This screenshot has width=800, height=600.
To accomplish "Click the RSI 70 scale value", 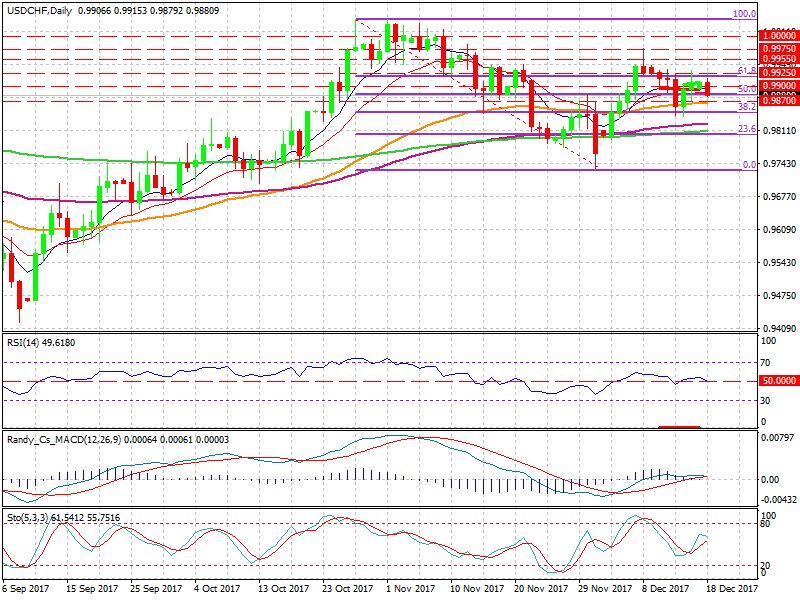I will (765, 363).
